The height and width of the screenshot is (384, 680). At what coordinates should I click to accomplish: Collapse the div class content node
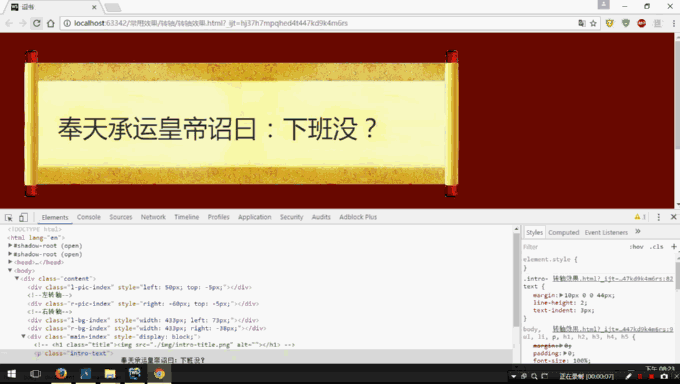pyautogui.click(x=17, y=279)
